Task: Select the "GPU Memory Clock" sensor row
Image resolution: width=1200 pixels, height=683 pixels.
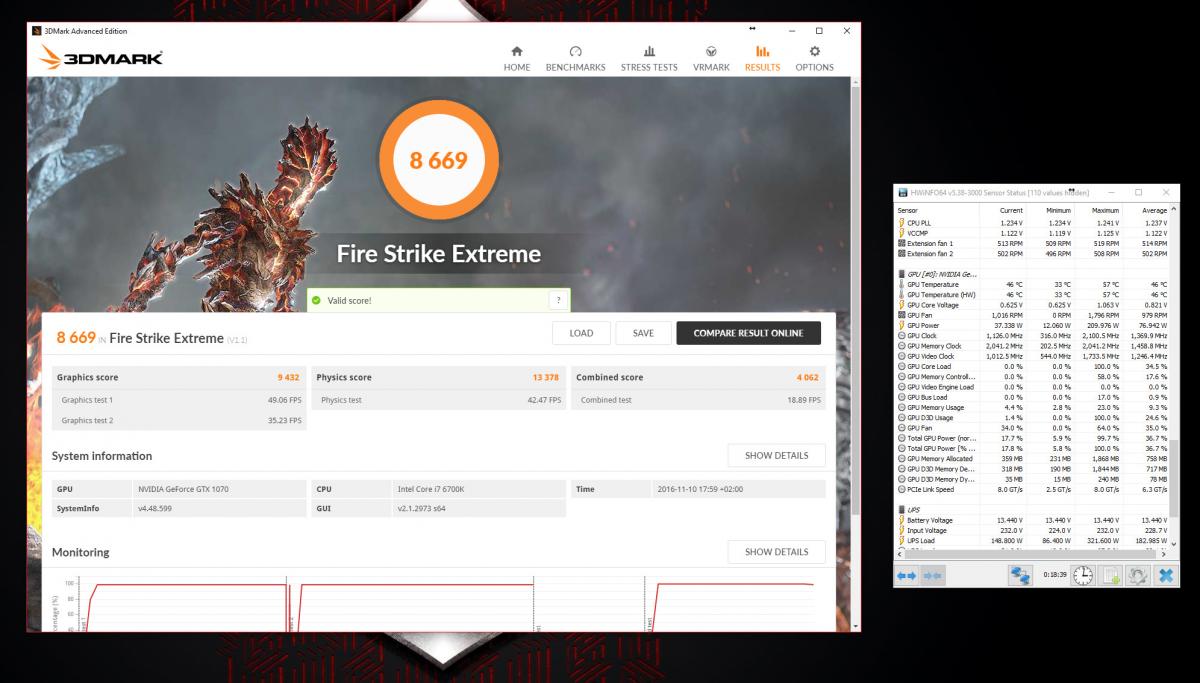Action: pos(1032,346)
